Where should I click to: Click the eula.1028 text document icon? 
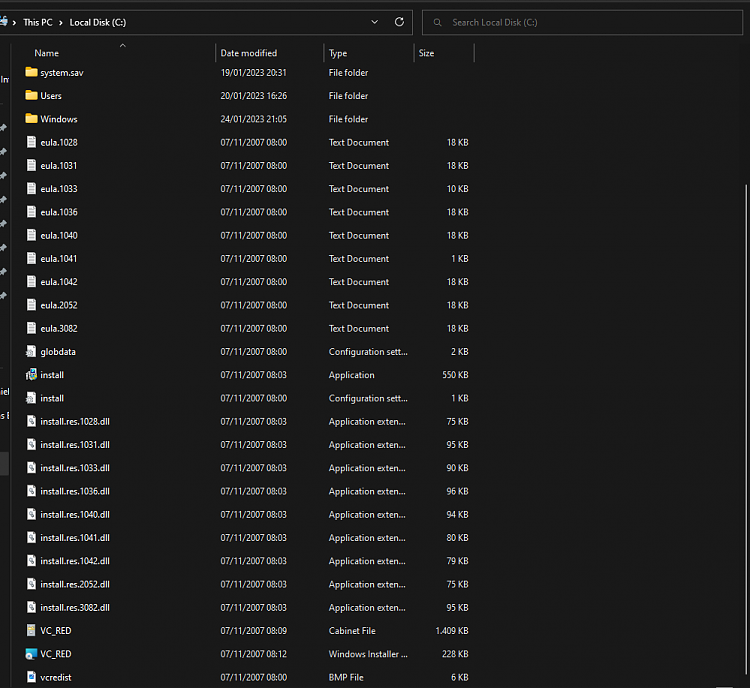[31, 142]
